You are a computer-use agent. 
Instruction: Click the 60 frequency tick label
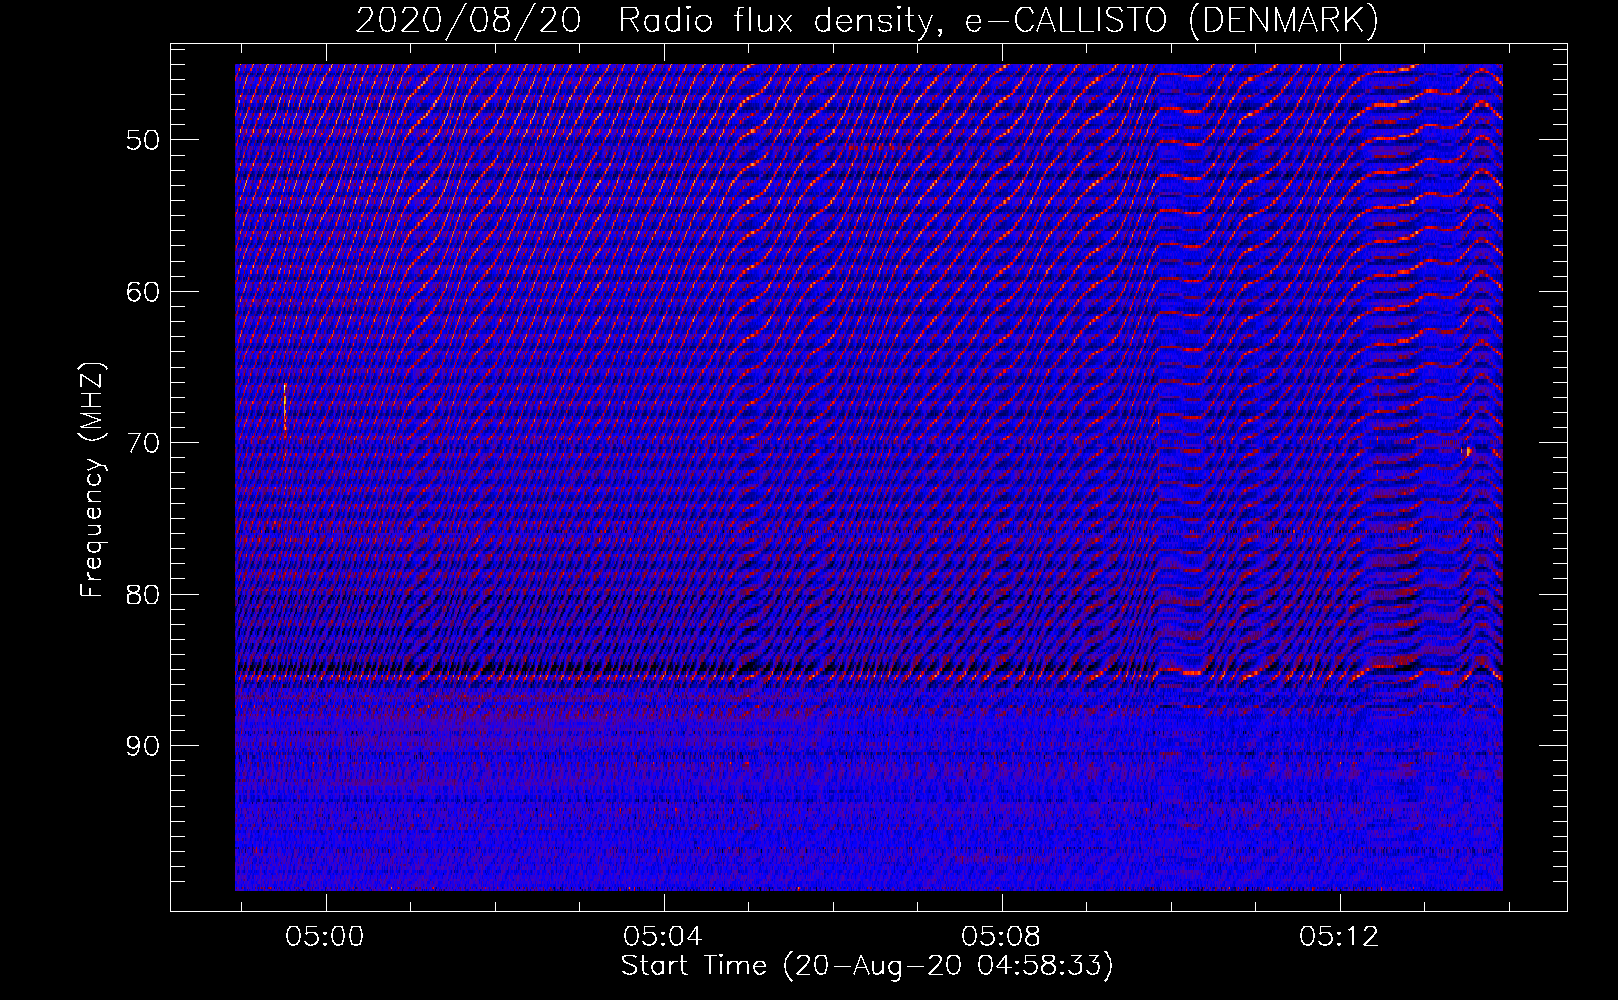point(143,292)
